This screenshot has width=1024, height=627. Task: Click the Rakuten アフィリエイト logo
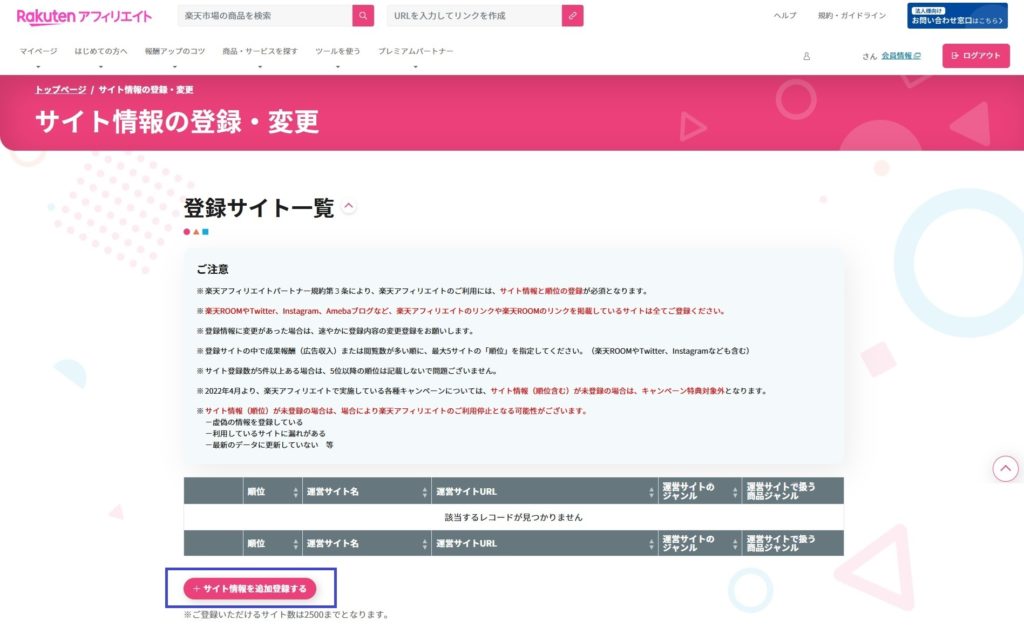[x=84, y=16]
